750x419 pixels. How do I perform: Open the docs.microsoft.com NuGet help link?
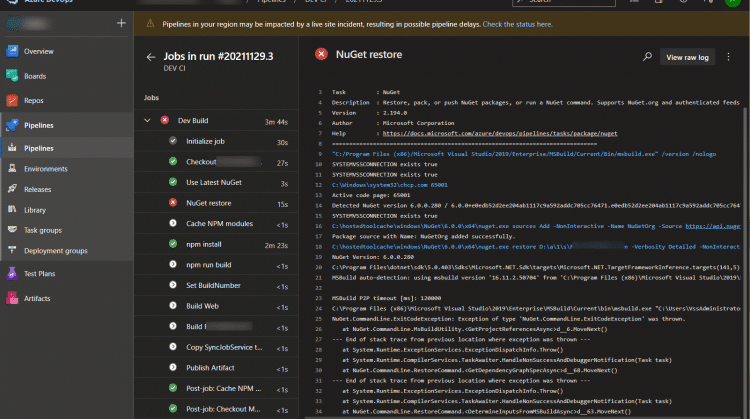click(x=500, y=133)
